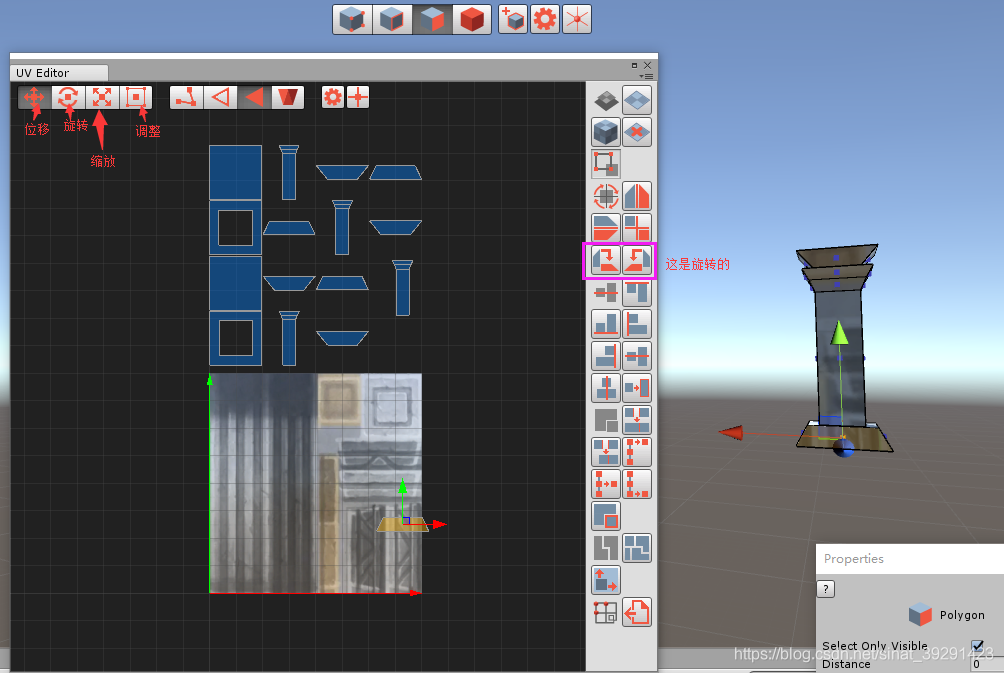The image size is (1004, 673).
Task: Click the selection rectangle with red corners icon
Action: (605, 164)
